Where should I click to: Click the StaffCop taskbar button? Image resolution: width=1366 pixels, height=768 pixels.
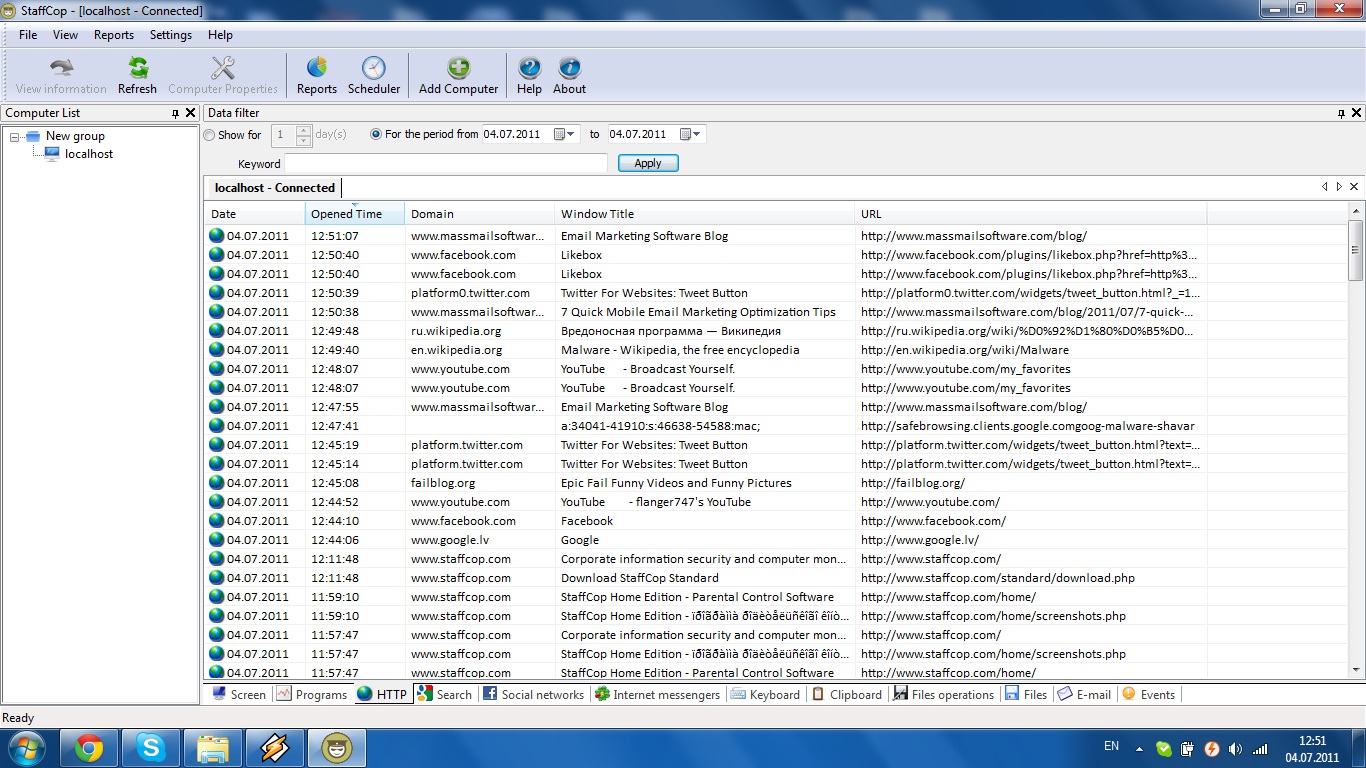coord(337,748)
